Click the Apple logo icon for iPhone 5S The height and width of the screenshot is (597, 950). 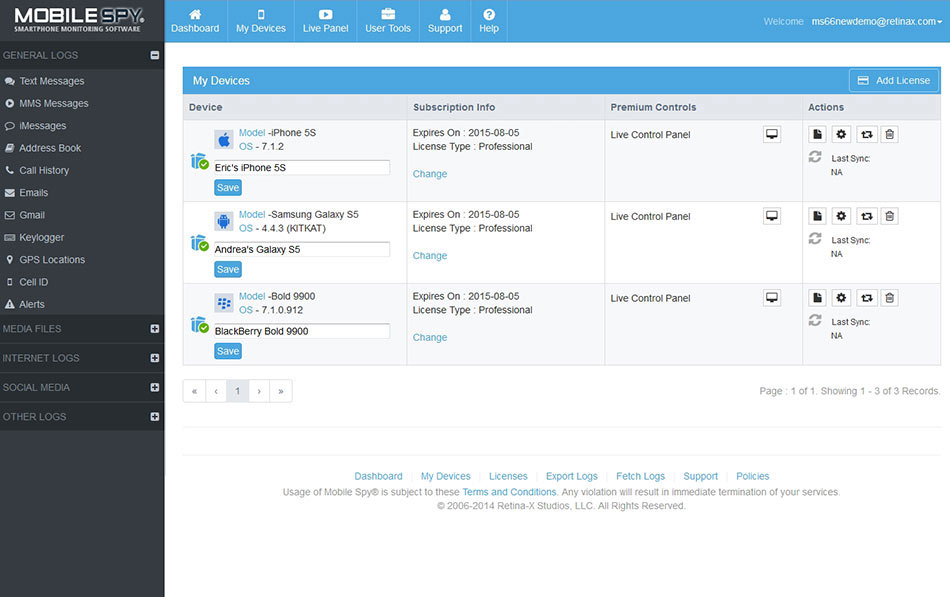coord(224,139)
